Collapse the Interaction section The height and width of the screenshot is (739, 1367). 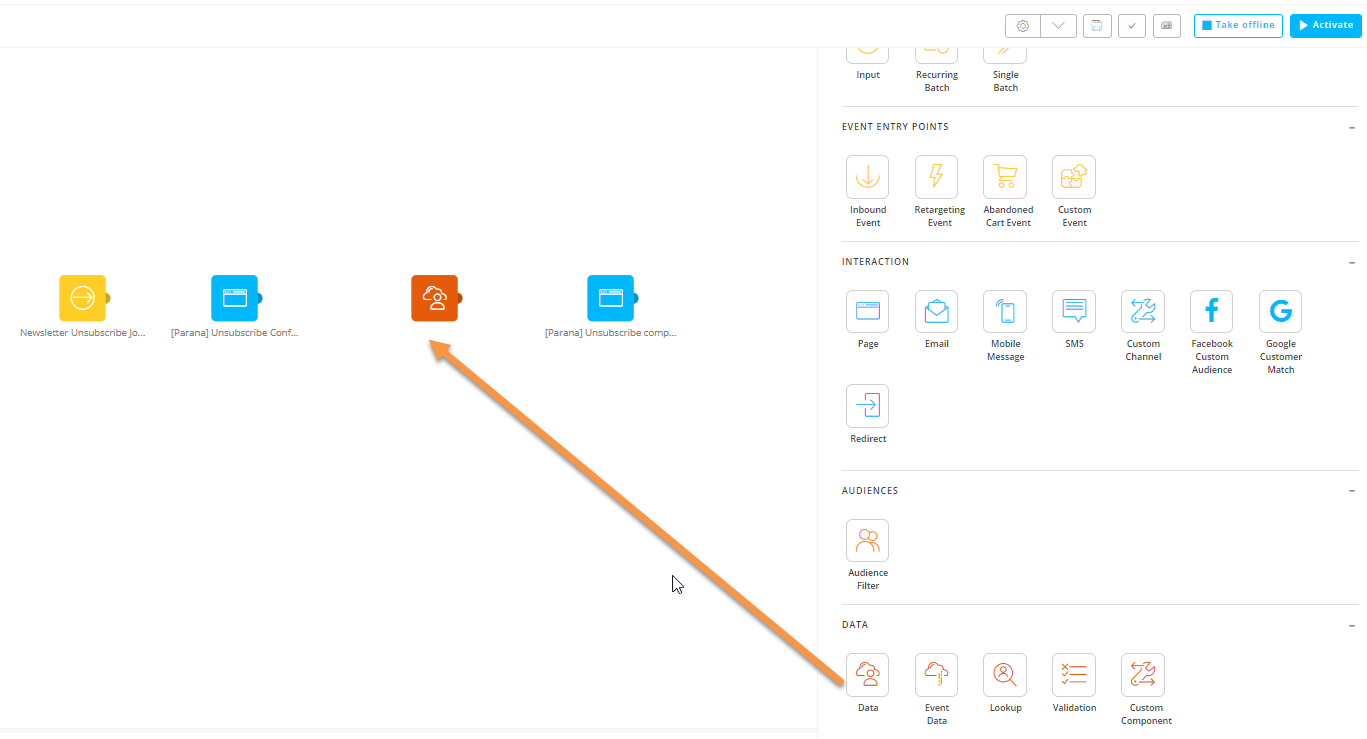(x=1353, y=262)
